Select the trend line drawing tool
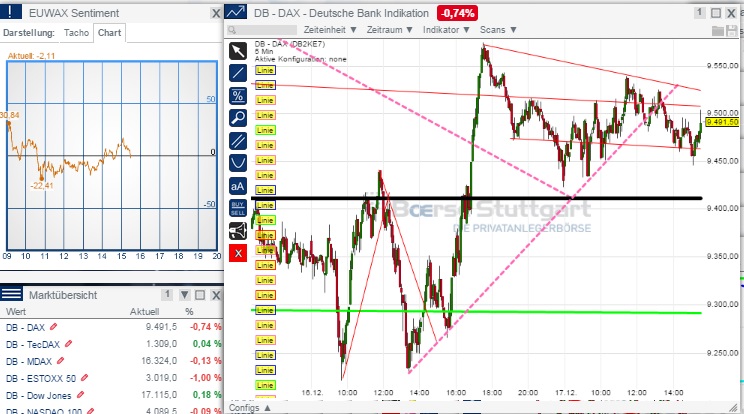 click(x=238, y=73)
